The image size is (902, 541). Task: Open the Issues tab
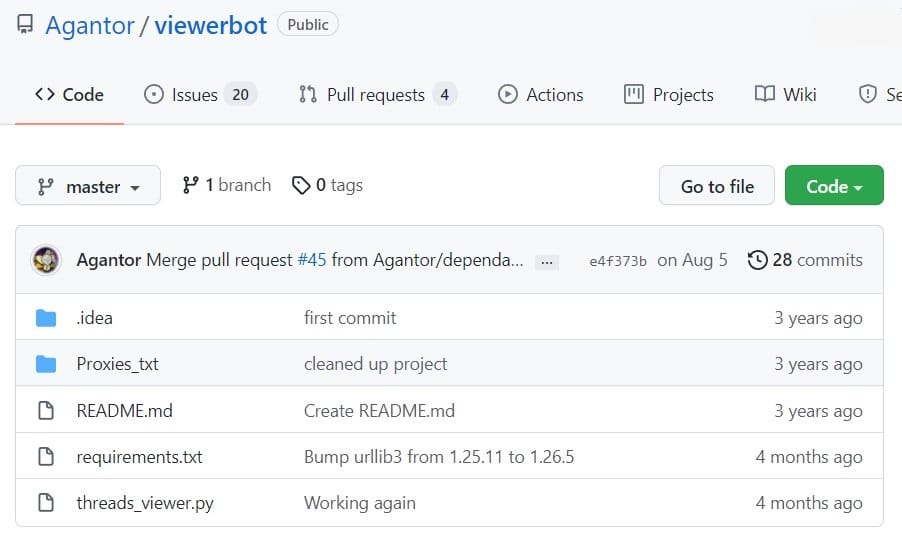point(200,94)
